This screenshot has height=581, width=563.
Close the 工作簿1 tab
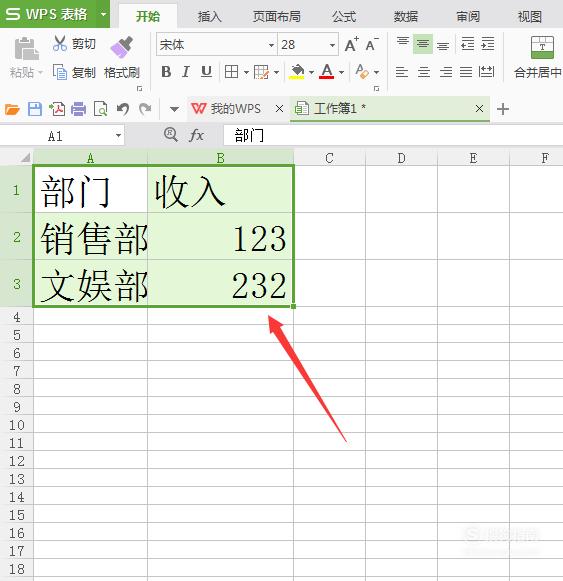tap(479, 109)
